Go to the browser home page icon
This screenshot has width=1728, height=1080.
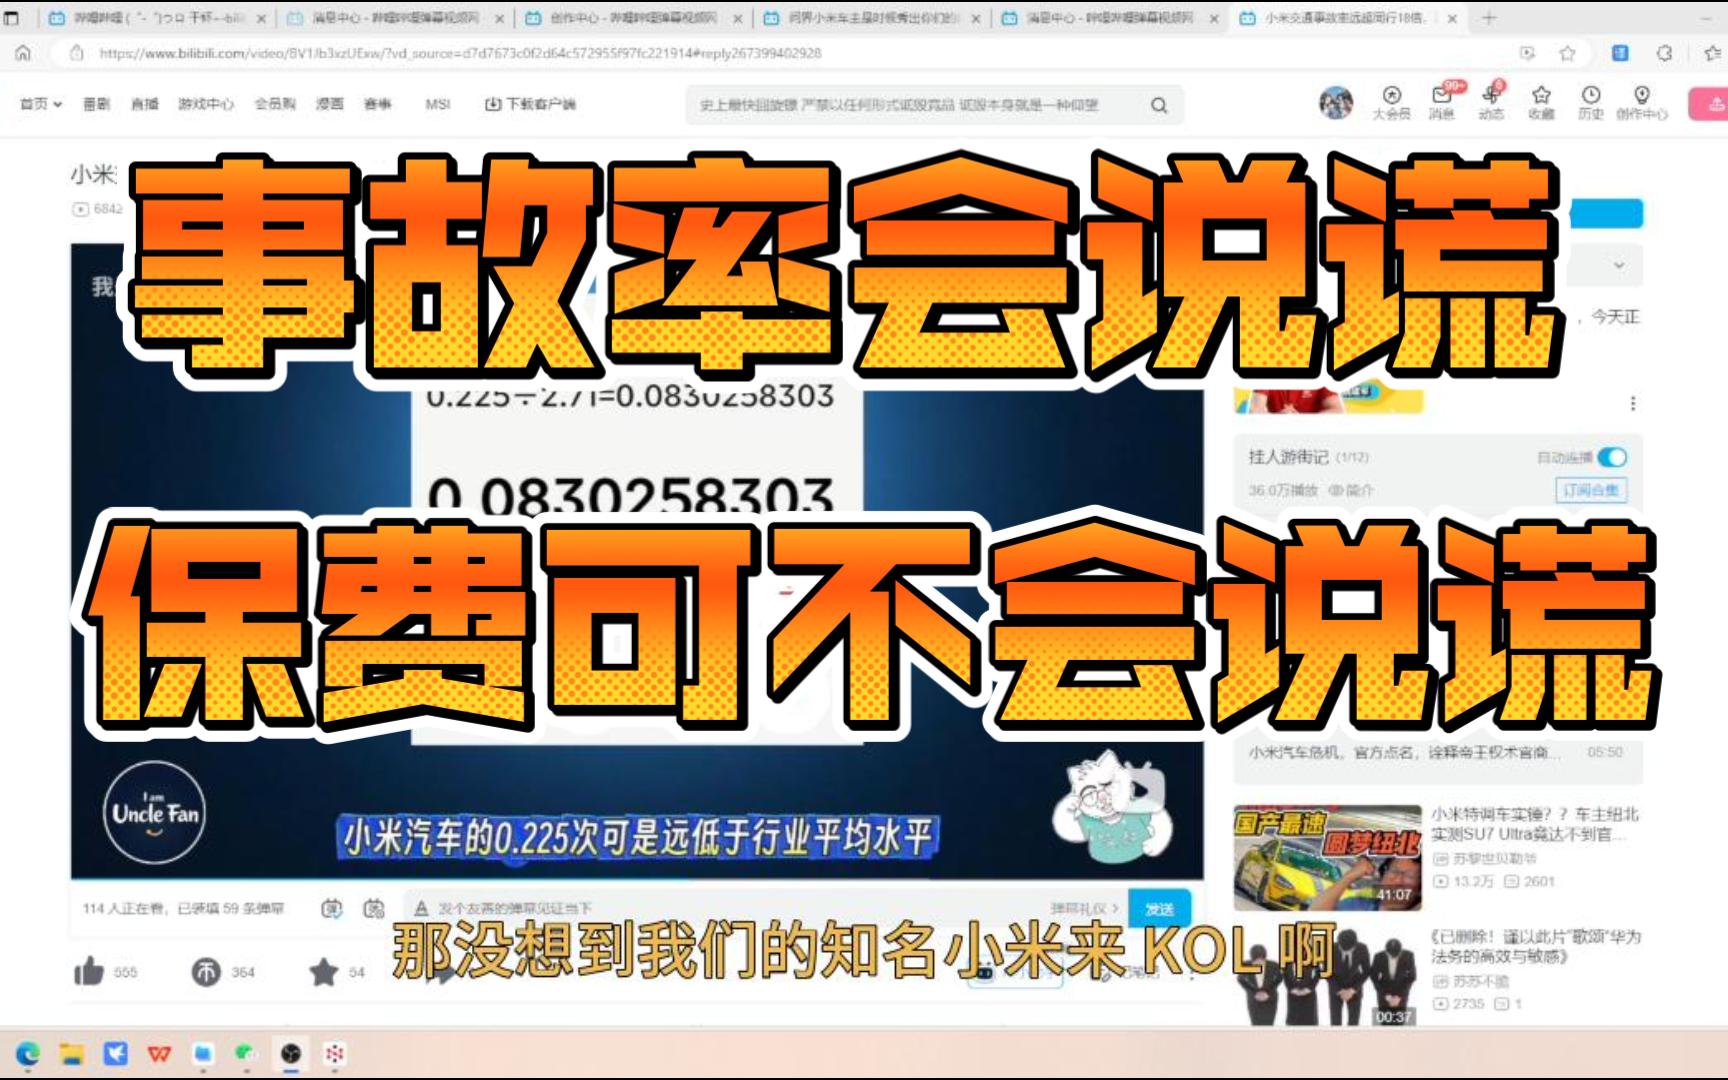23,53
